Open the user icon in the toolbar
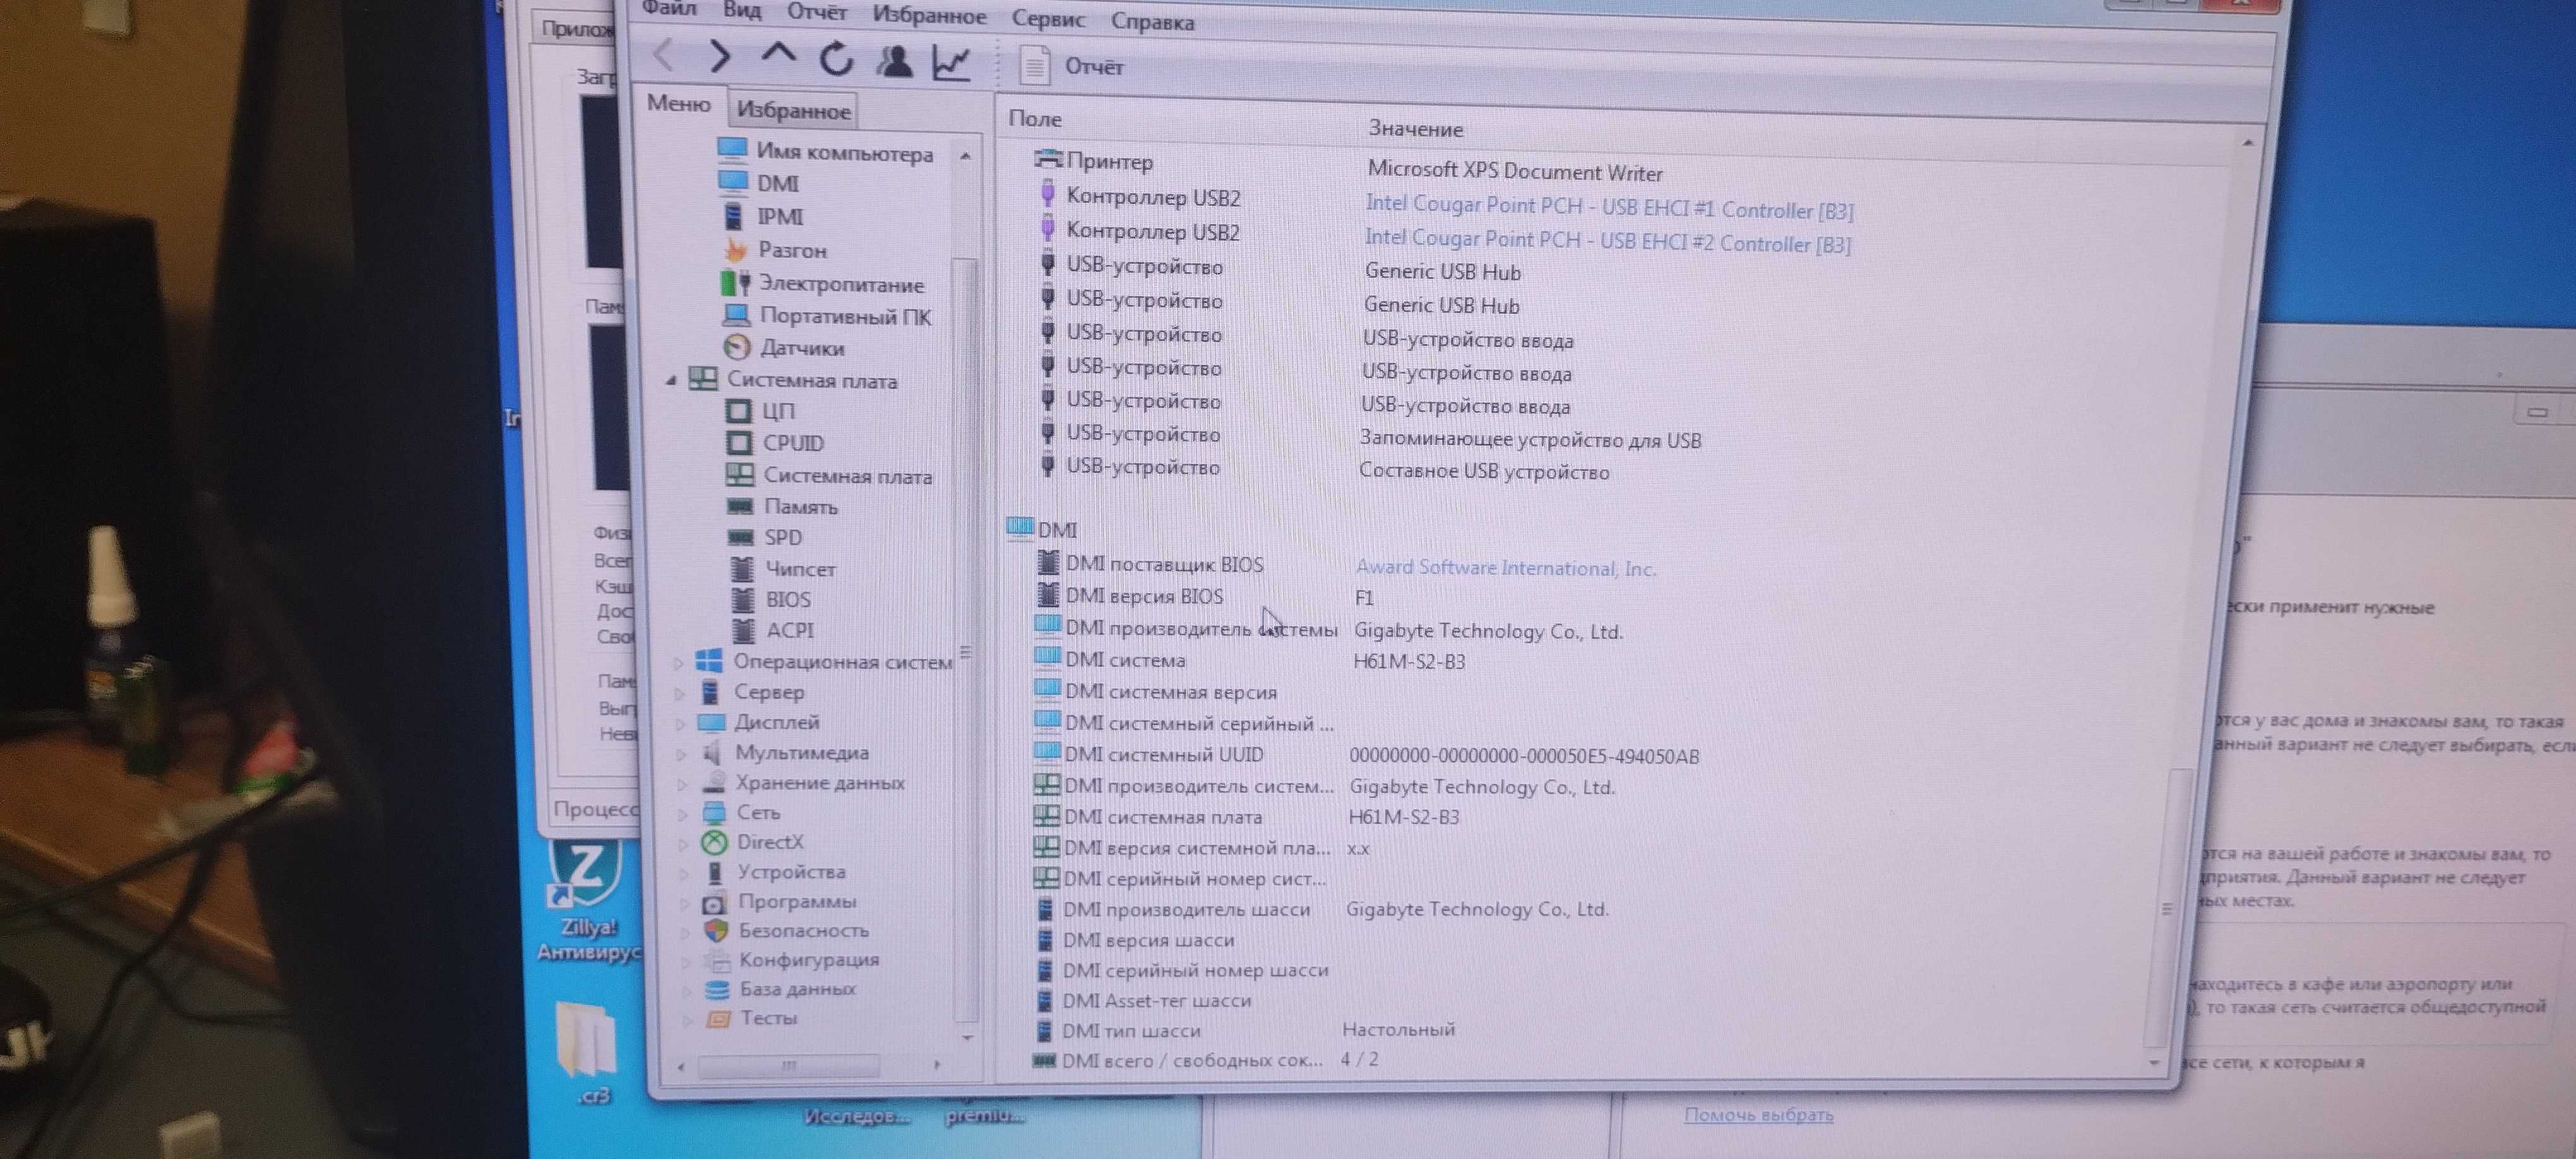Viewport: 2576px width, 1159px height. tap(894, 61)
